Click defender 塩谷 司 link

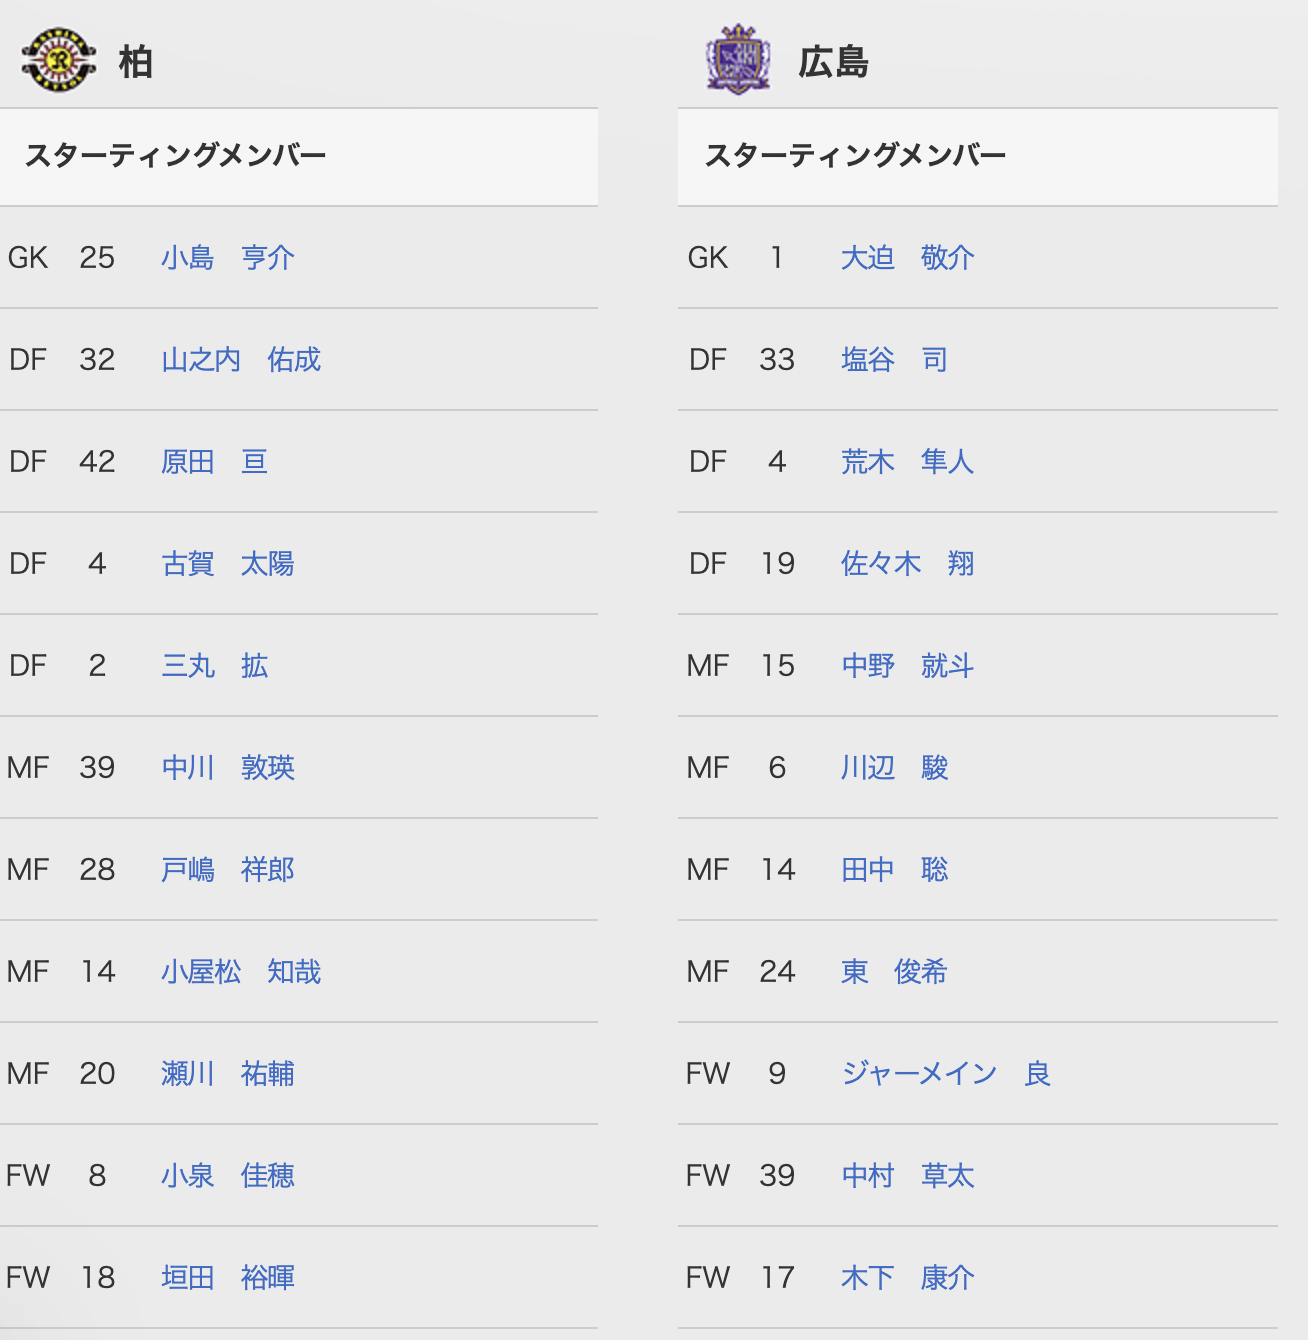(x=894, y=360)
